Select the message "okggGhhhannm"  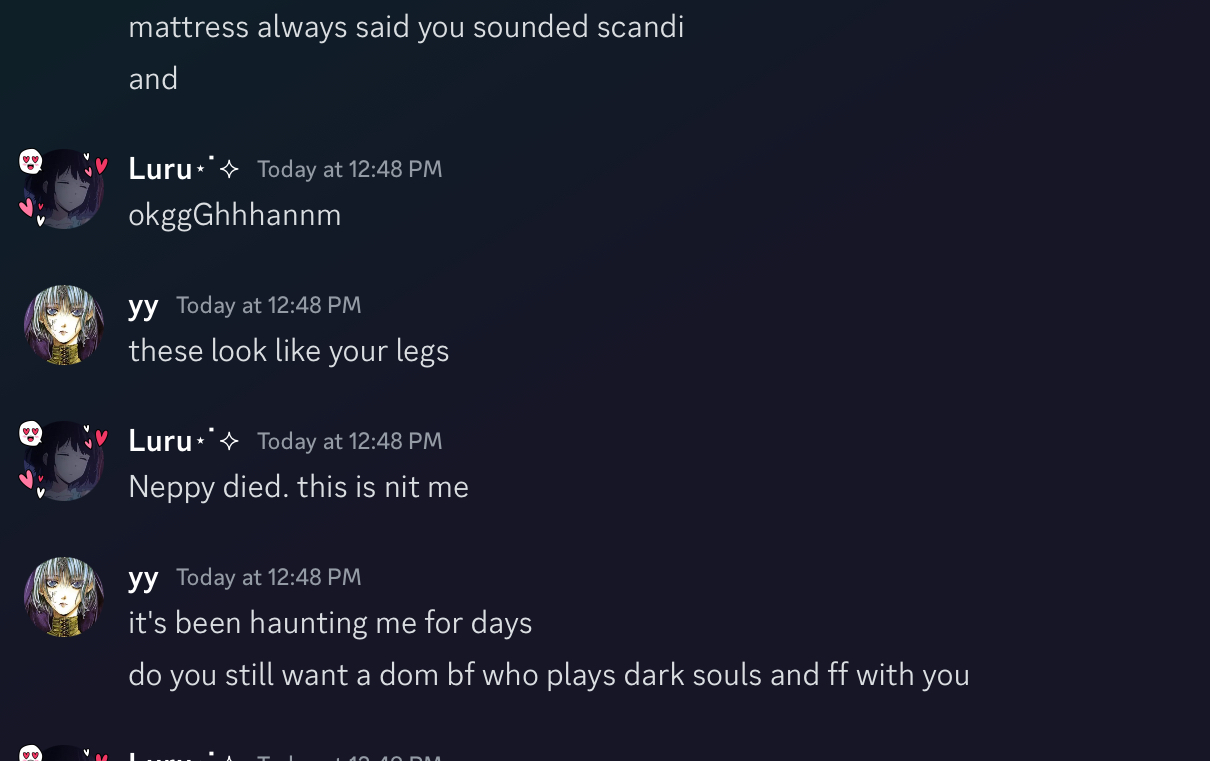pyautogui.click(x=235, y=215)
